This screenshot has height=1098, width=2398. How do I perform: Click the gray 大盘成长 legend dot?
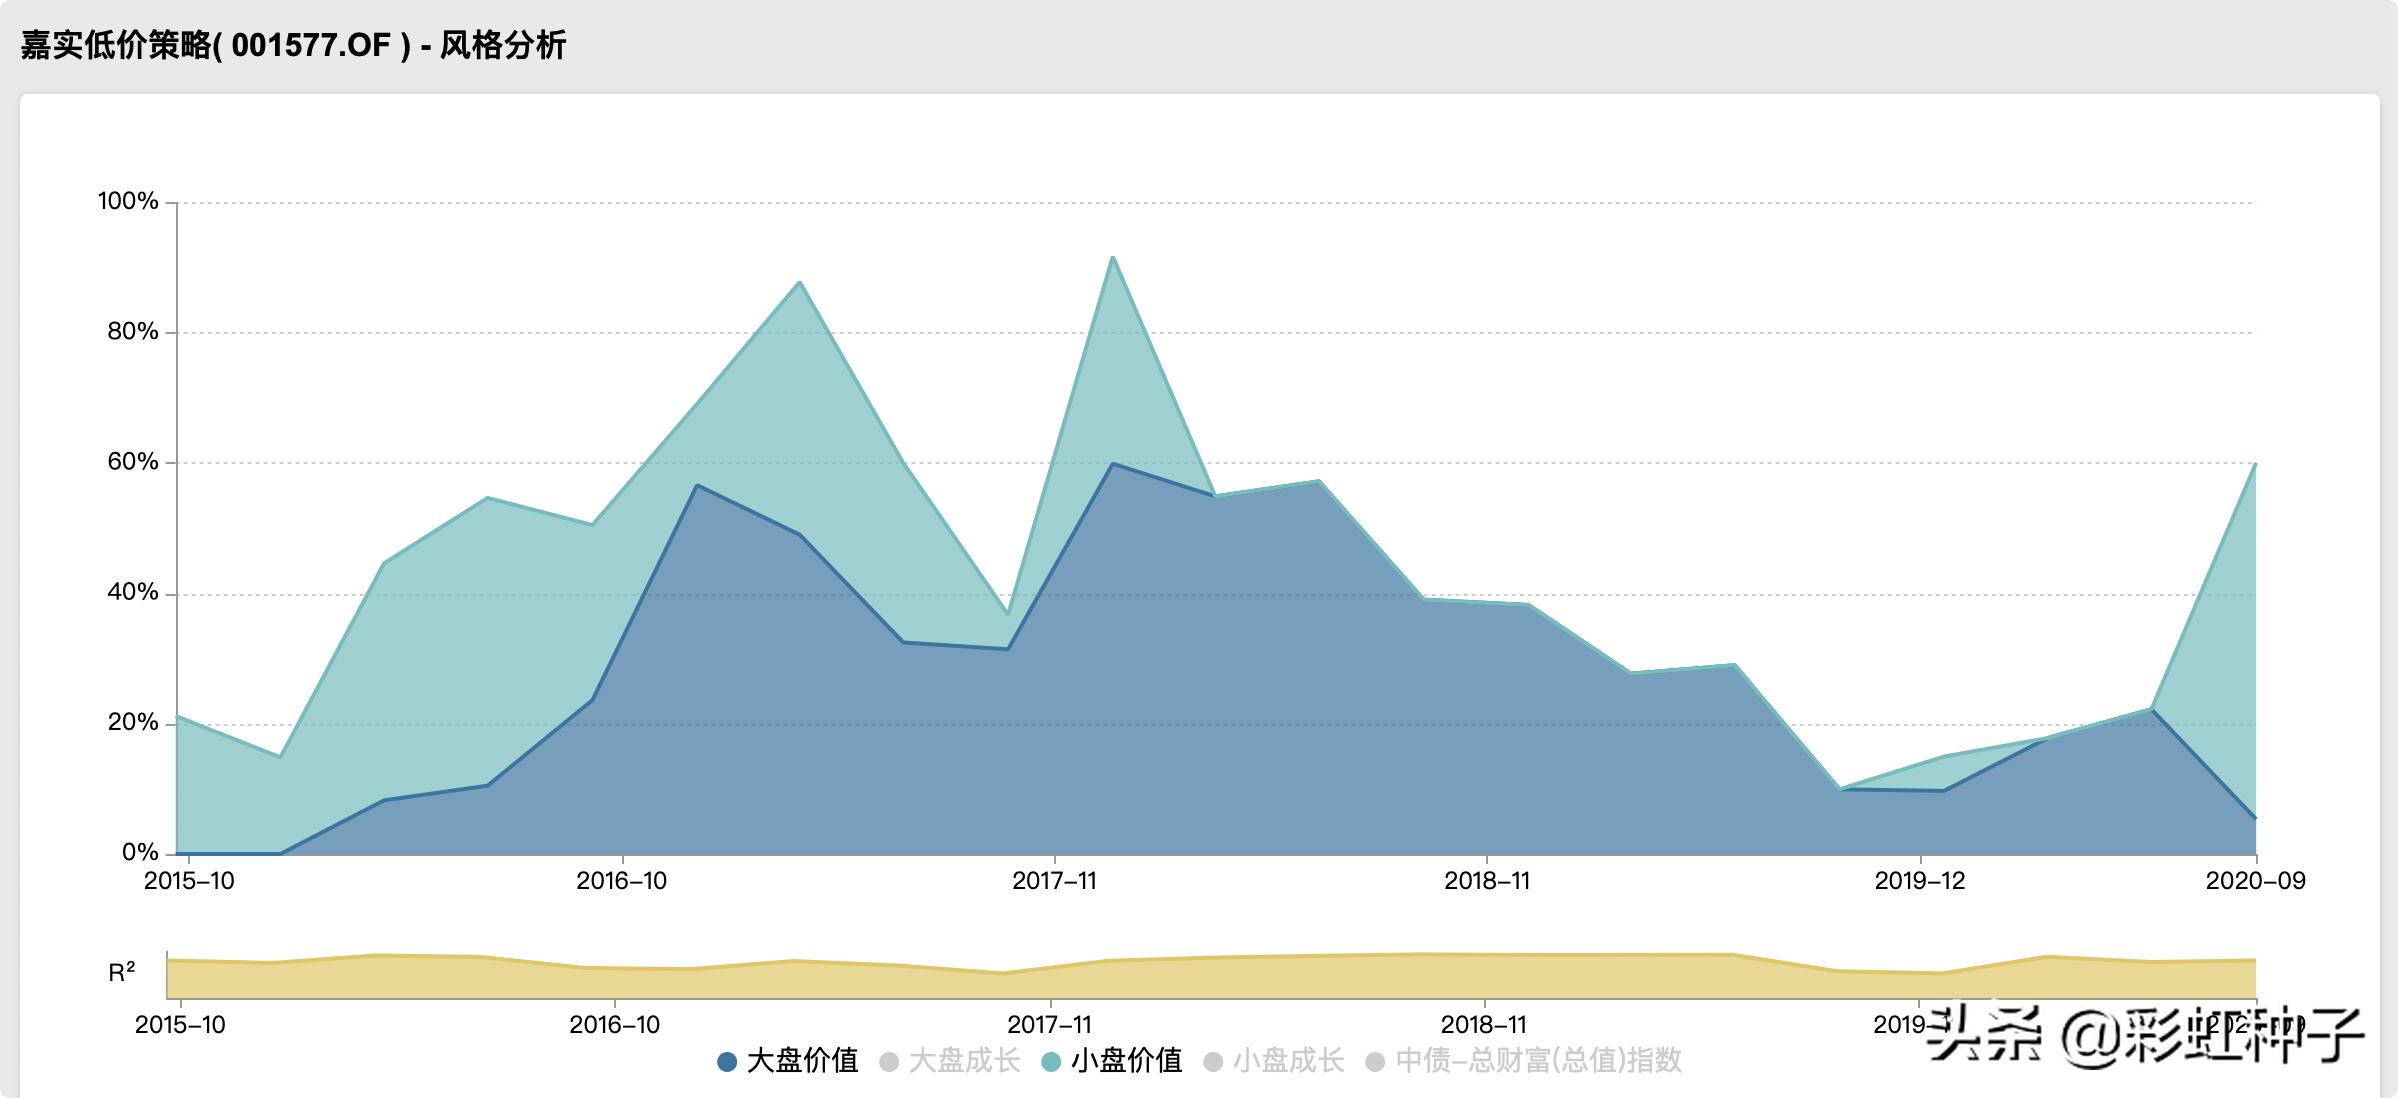[x=889, y=1062]
